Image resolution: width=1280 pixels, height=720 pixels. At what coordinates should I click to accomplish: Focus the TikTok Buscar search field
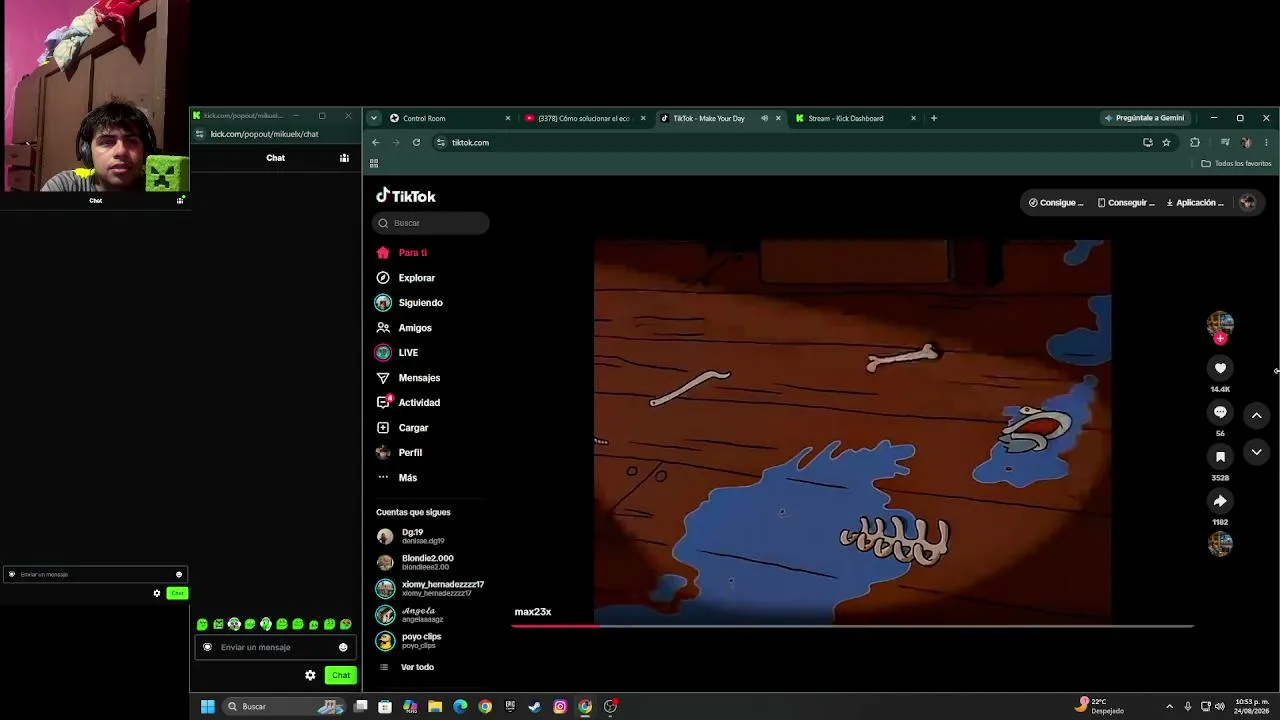click(431, 223)
